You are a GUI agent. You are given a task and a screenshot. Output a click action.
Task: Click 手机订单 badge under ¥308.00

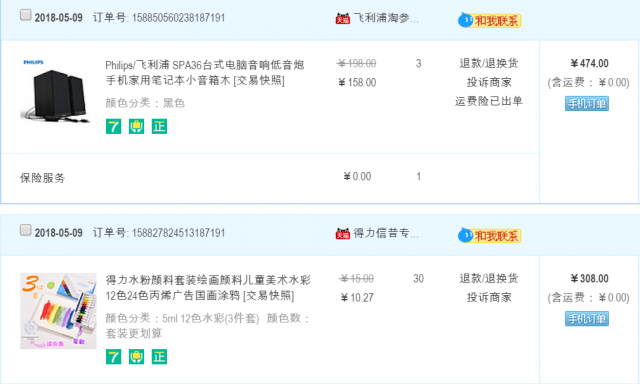[587, 319]
